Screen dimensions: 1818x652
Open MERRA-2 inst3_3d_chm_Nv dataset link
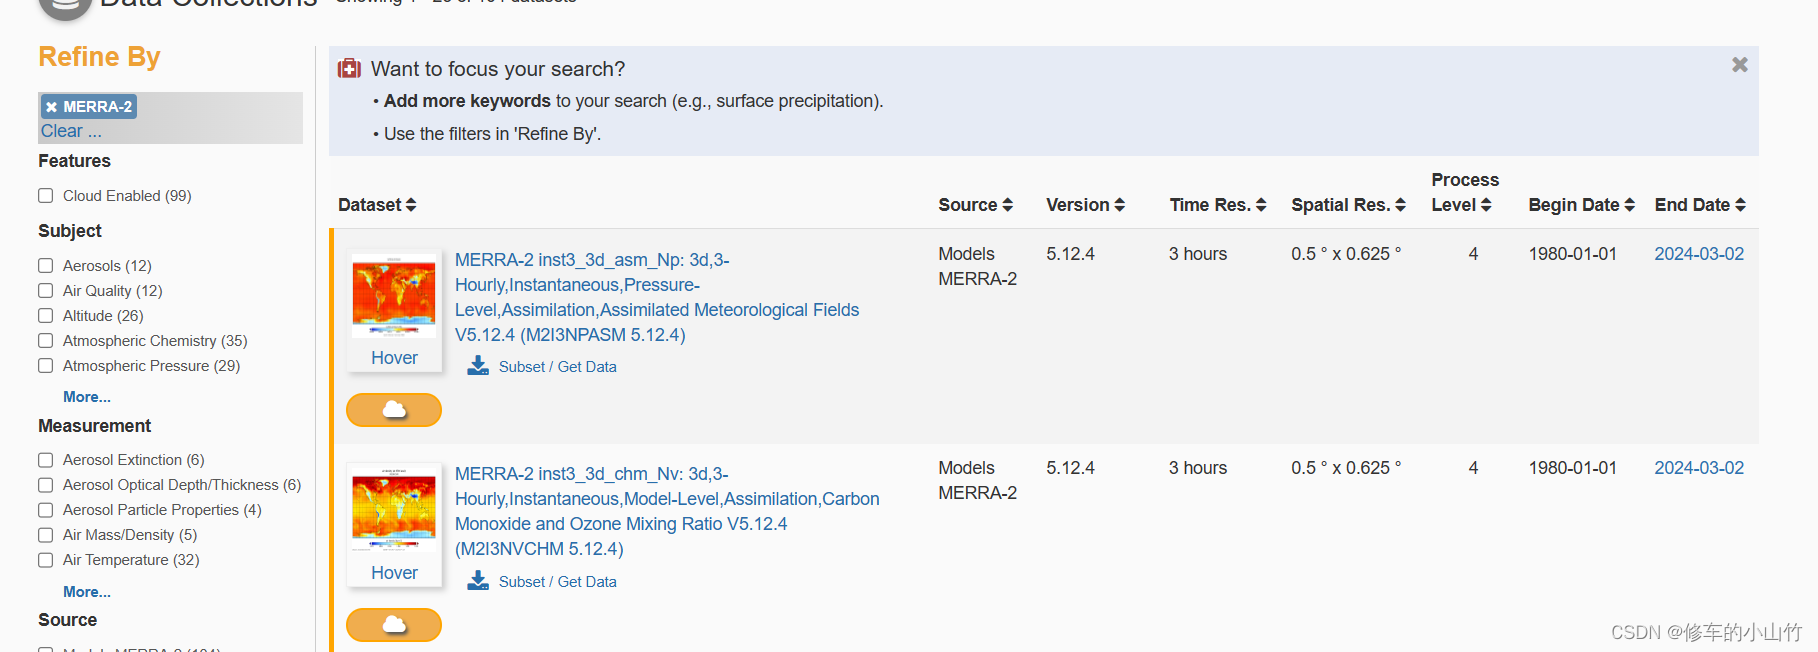(x=667, y=511)
